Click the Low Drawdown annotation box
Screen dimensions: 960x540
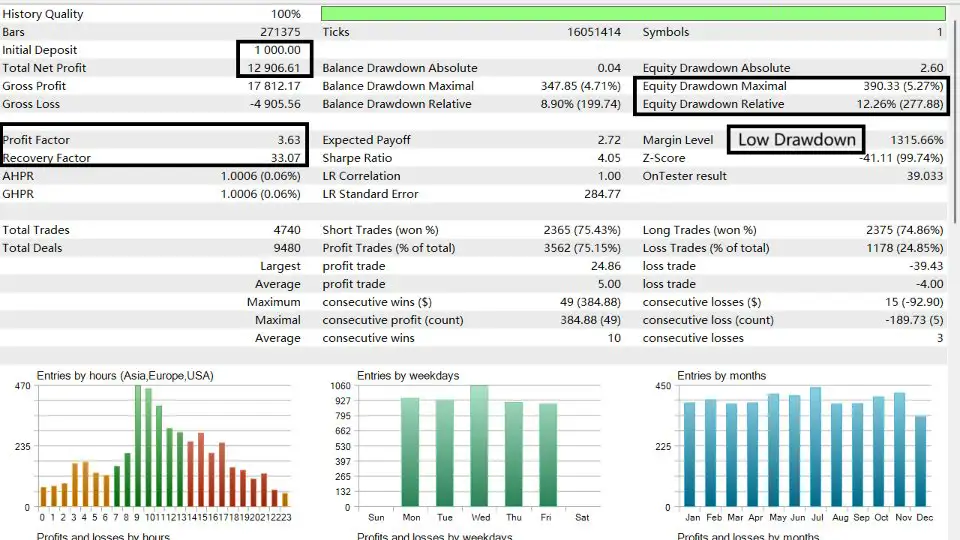click(796, 140)
